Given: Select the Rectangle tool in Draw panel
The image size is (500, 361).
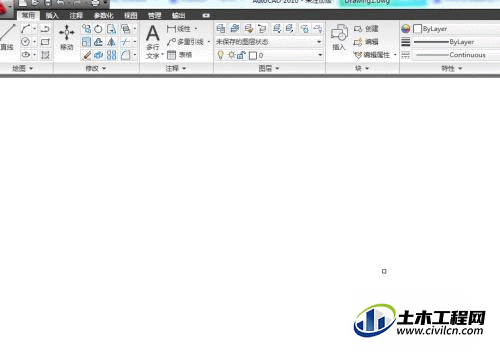Looking at the screenshot, I should [x=45, y=42].
